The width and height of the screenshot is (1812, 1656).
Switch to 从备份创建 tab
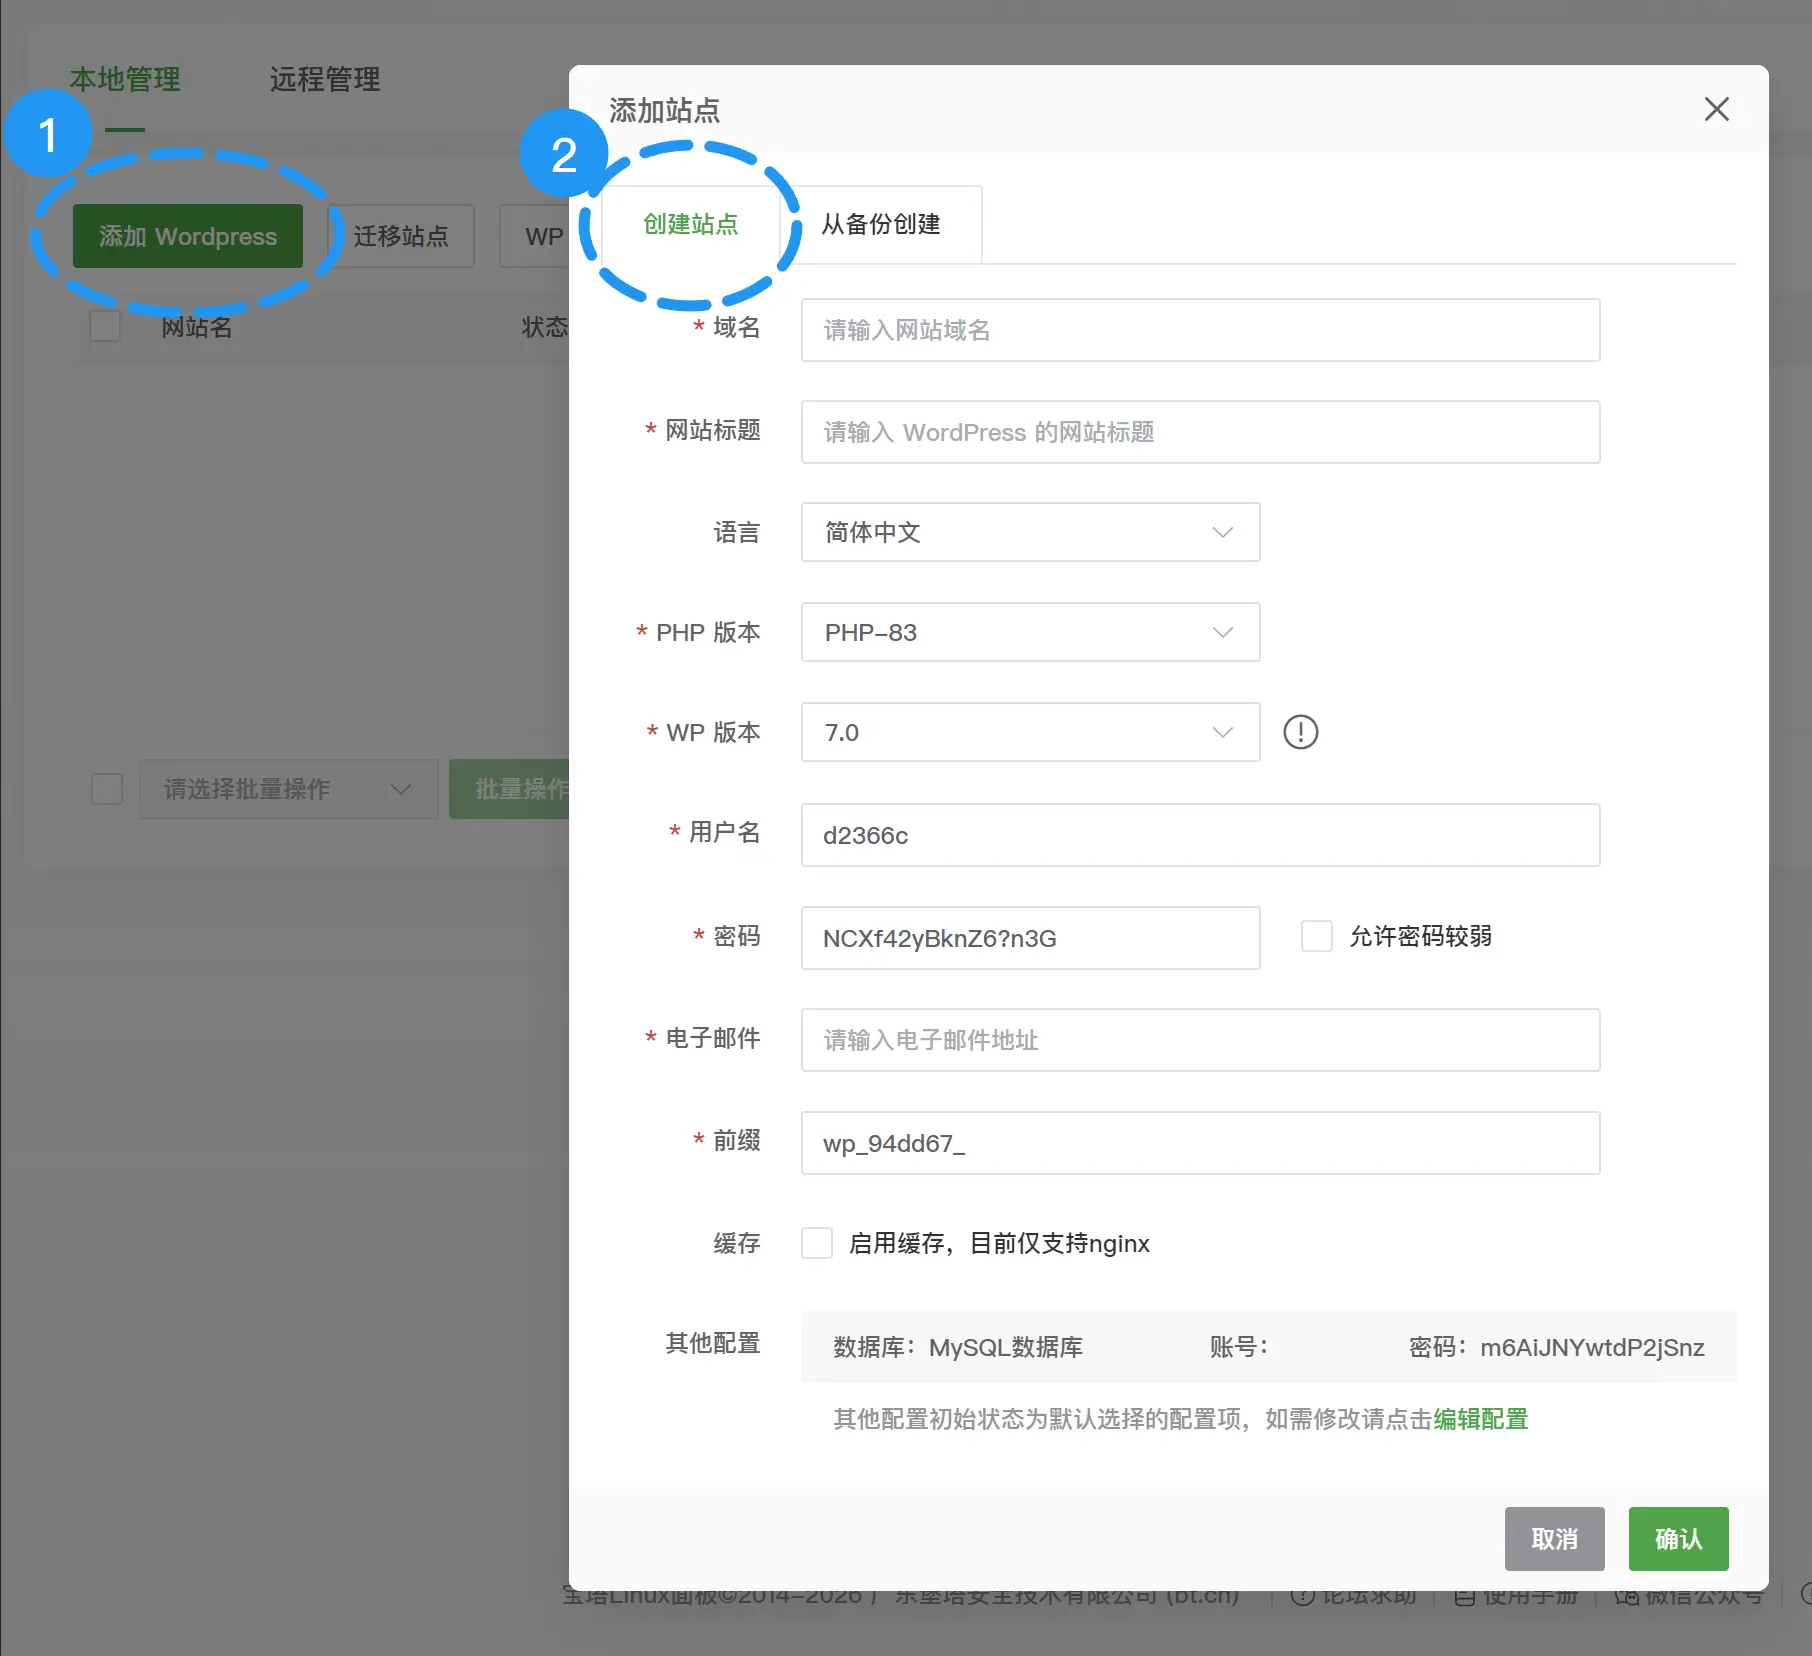pos(881,224)
